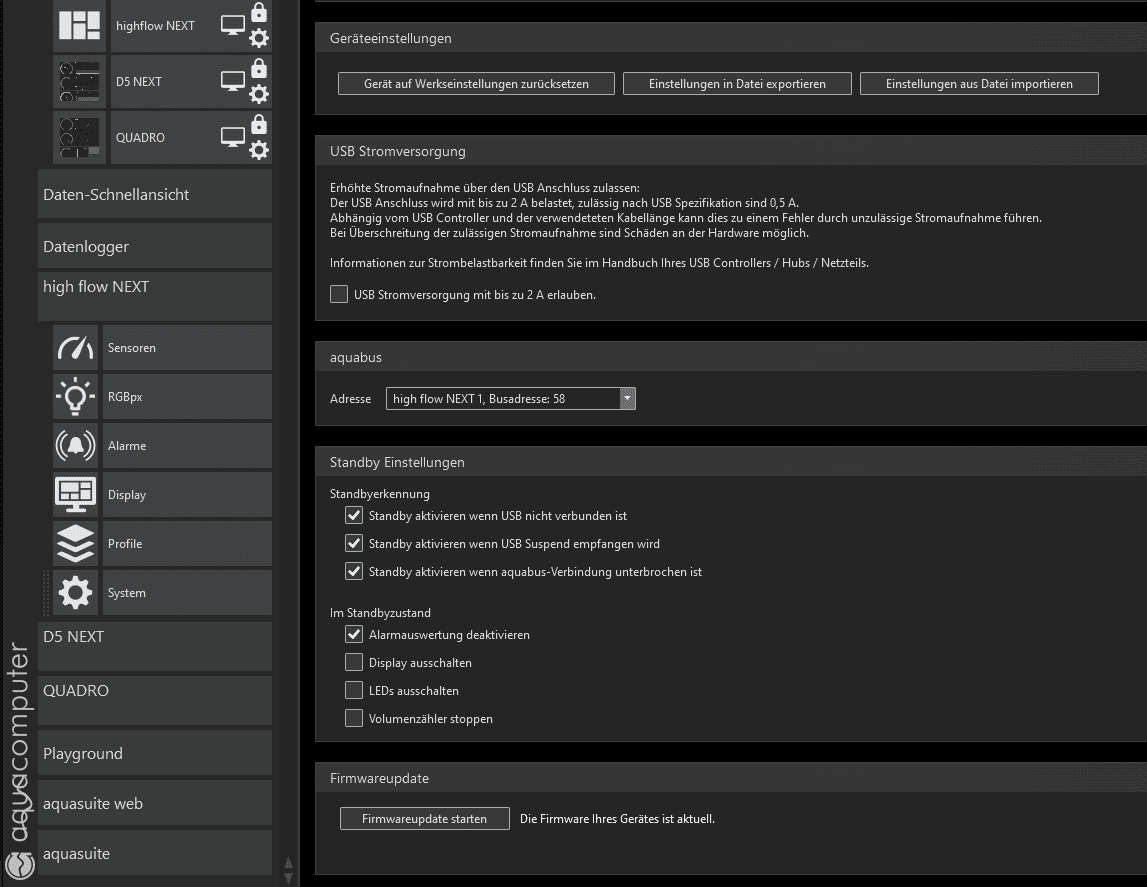Screen dimensions: 1147x887
Task: Open the Display page
Action: [x=187, y=494]
